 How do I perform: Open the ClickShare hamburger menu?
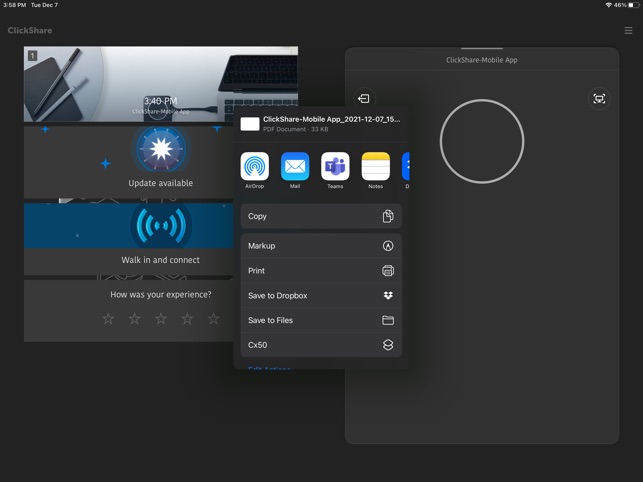pos(628,31)
